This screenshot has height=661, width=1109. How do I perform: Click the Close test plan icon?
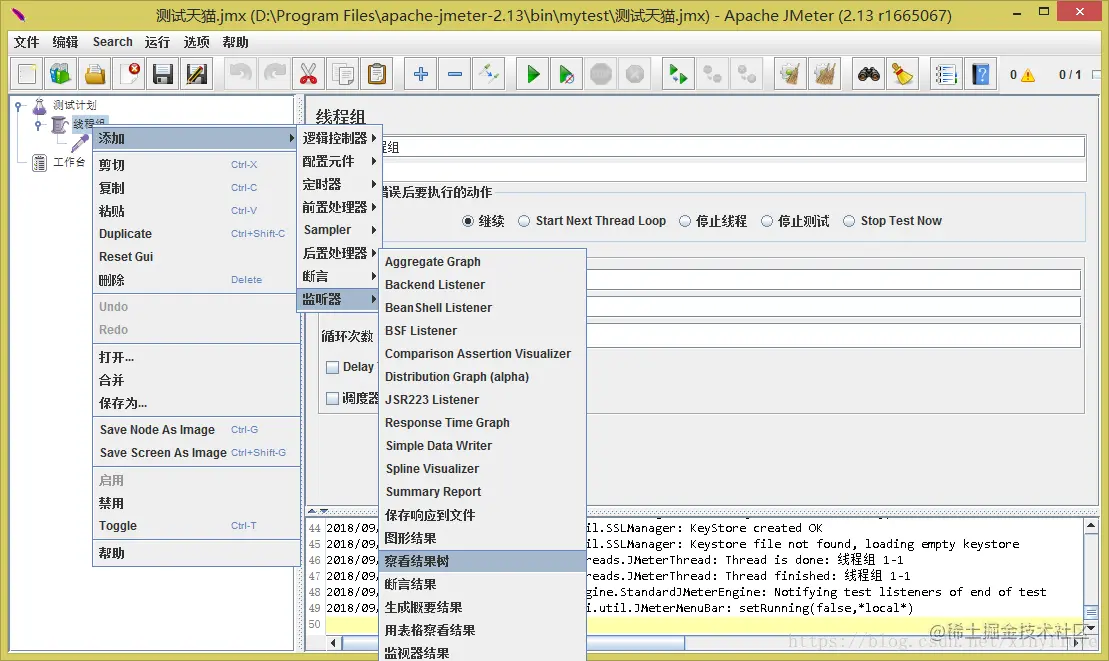click(x=129, y=74)
